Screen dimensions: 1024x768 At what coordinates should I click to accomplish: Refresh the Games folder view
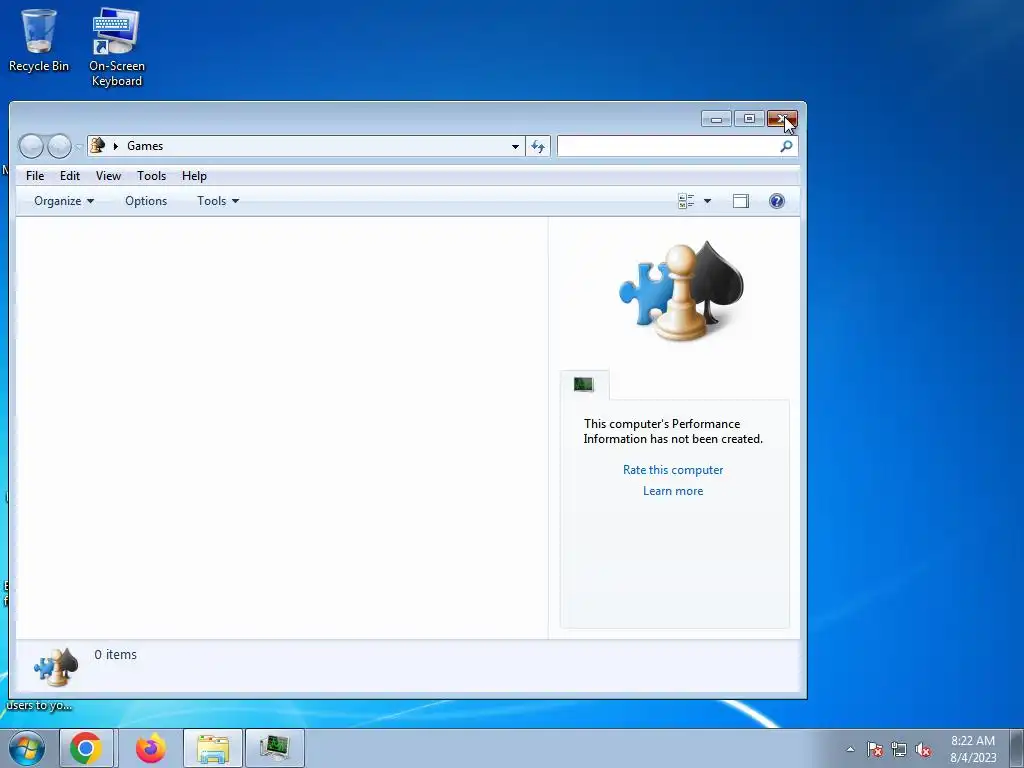pyautogui.click(x=538, y=146)
